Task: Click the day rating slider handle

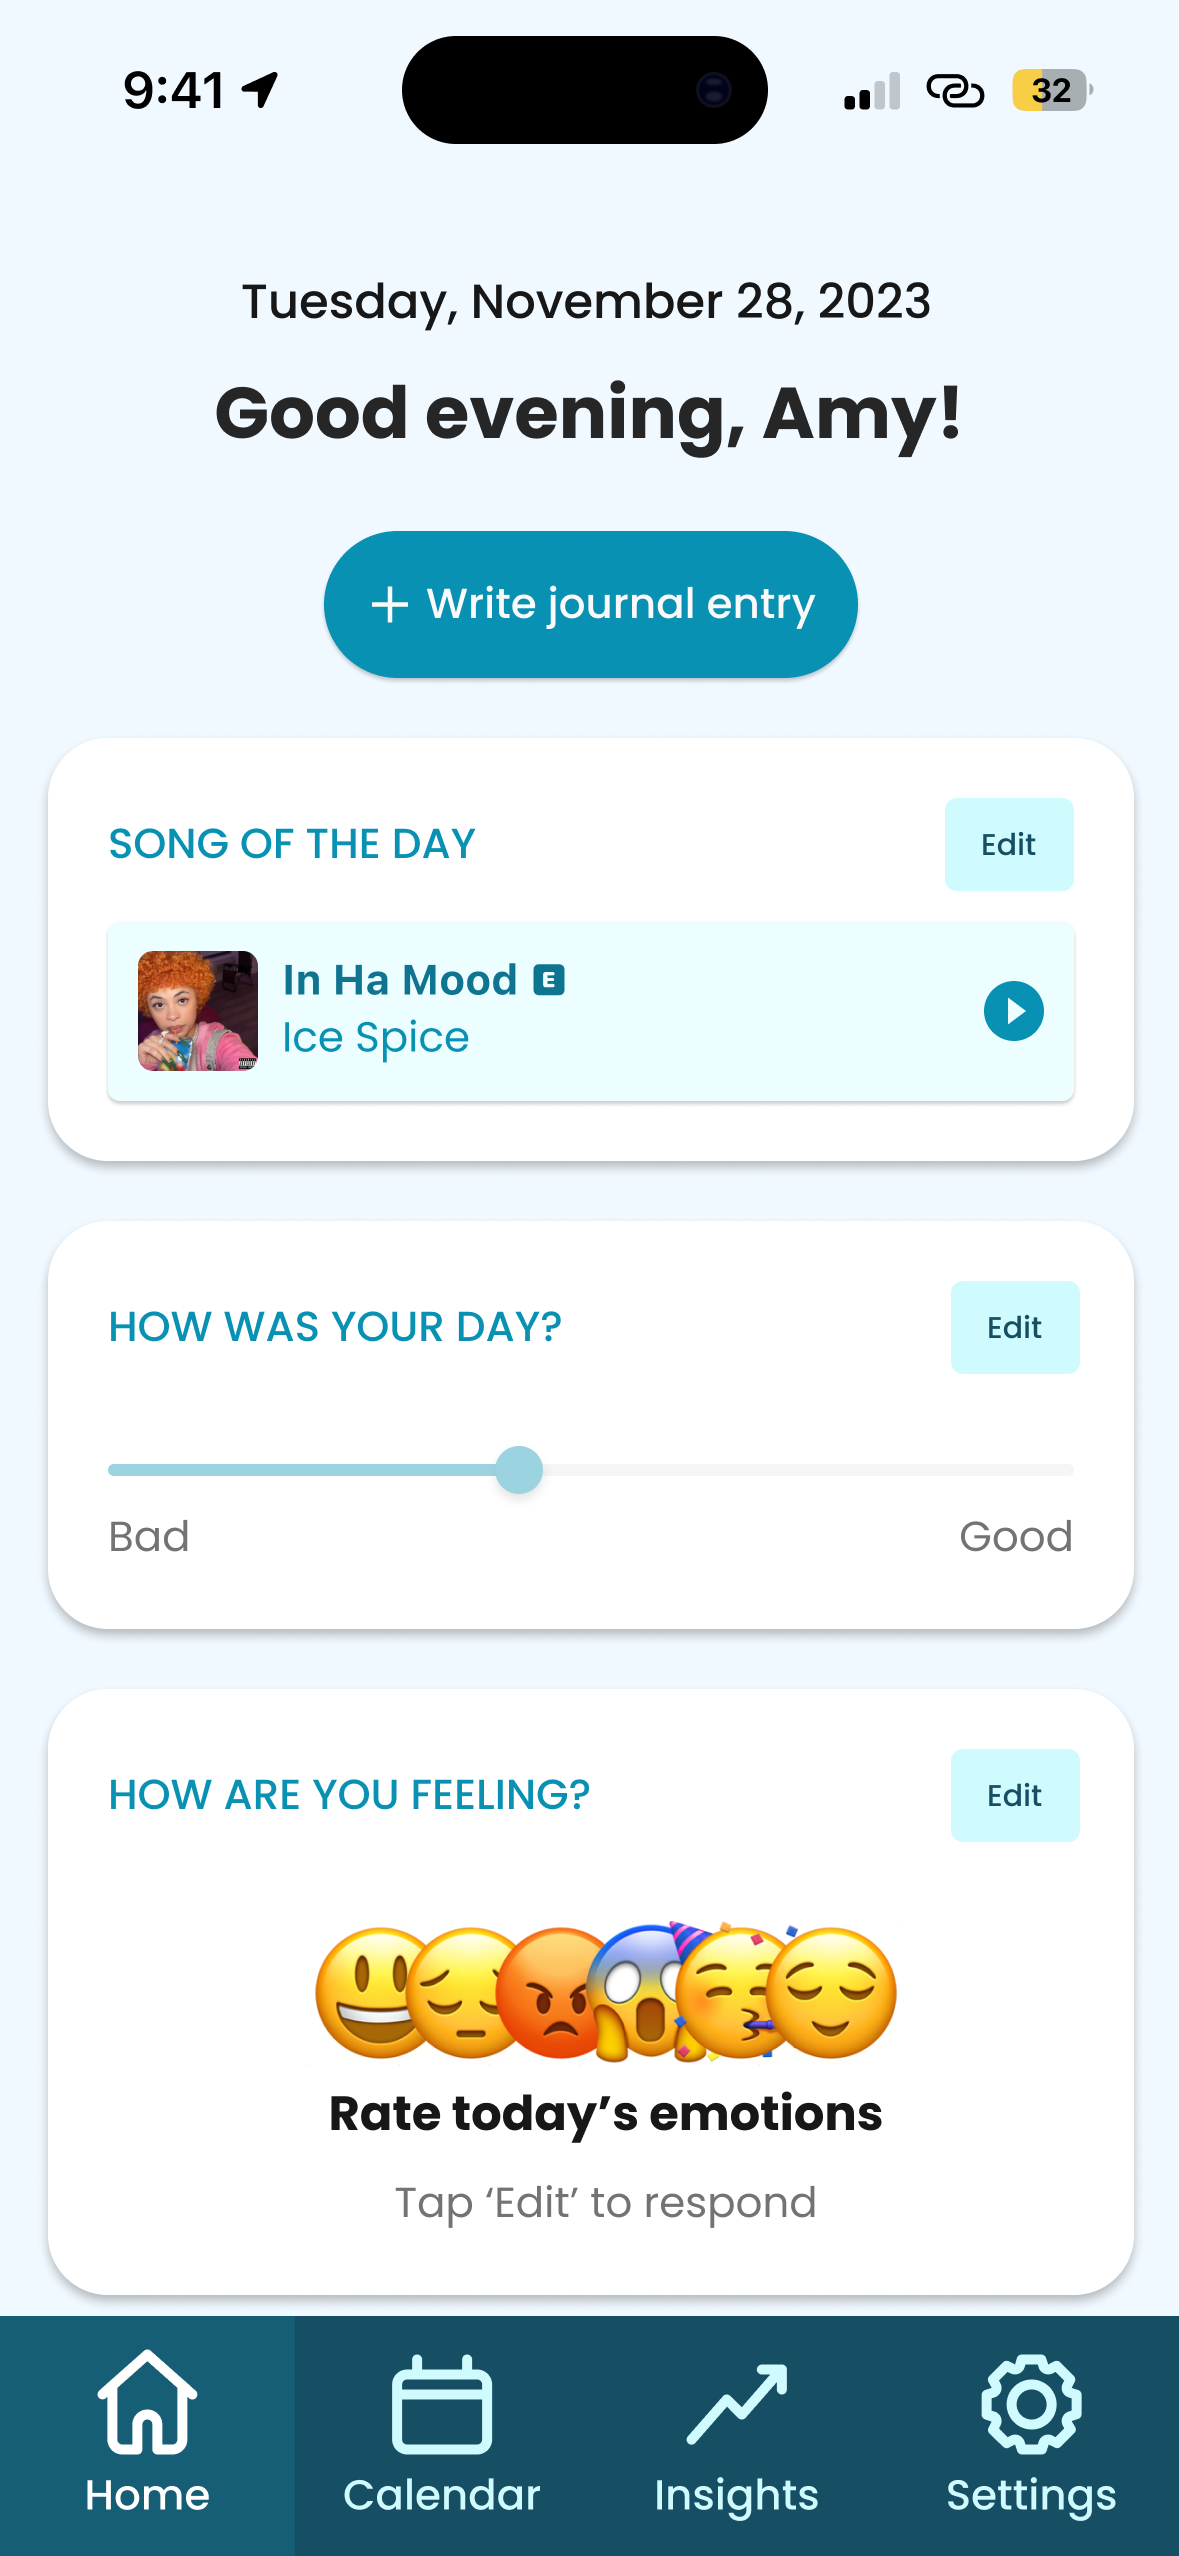Action: click(x=519, y=1470)
